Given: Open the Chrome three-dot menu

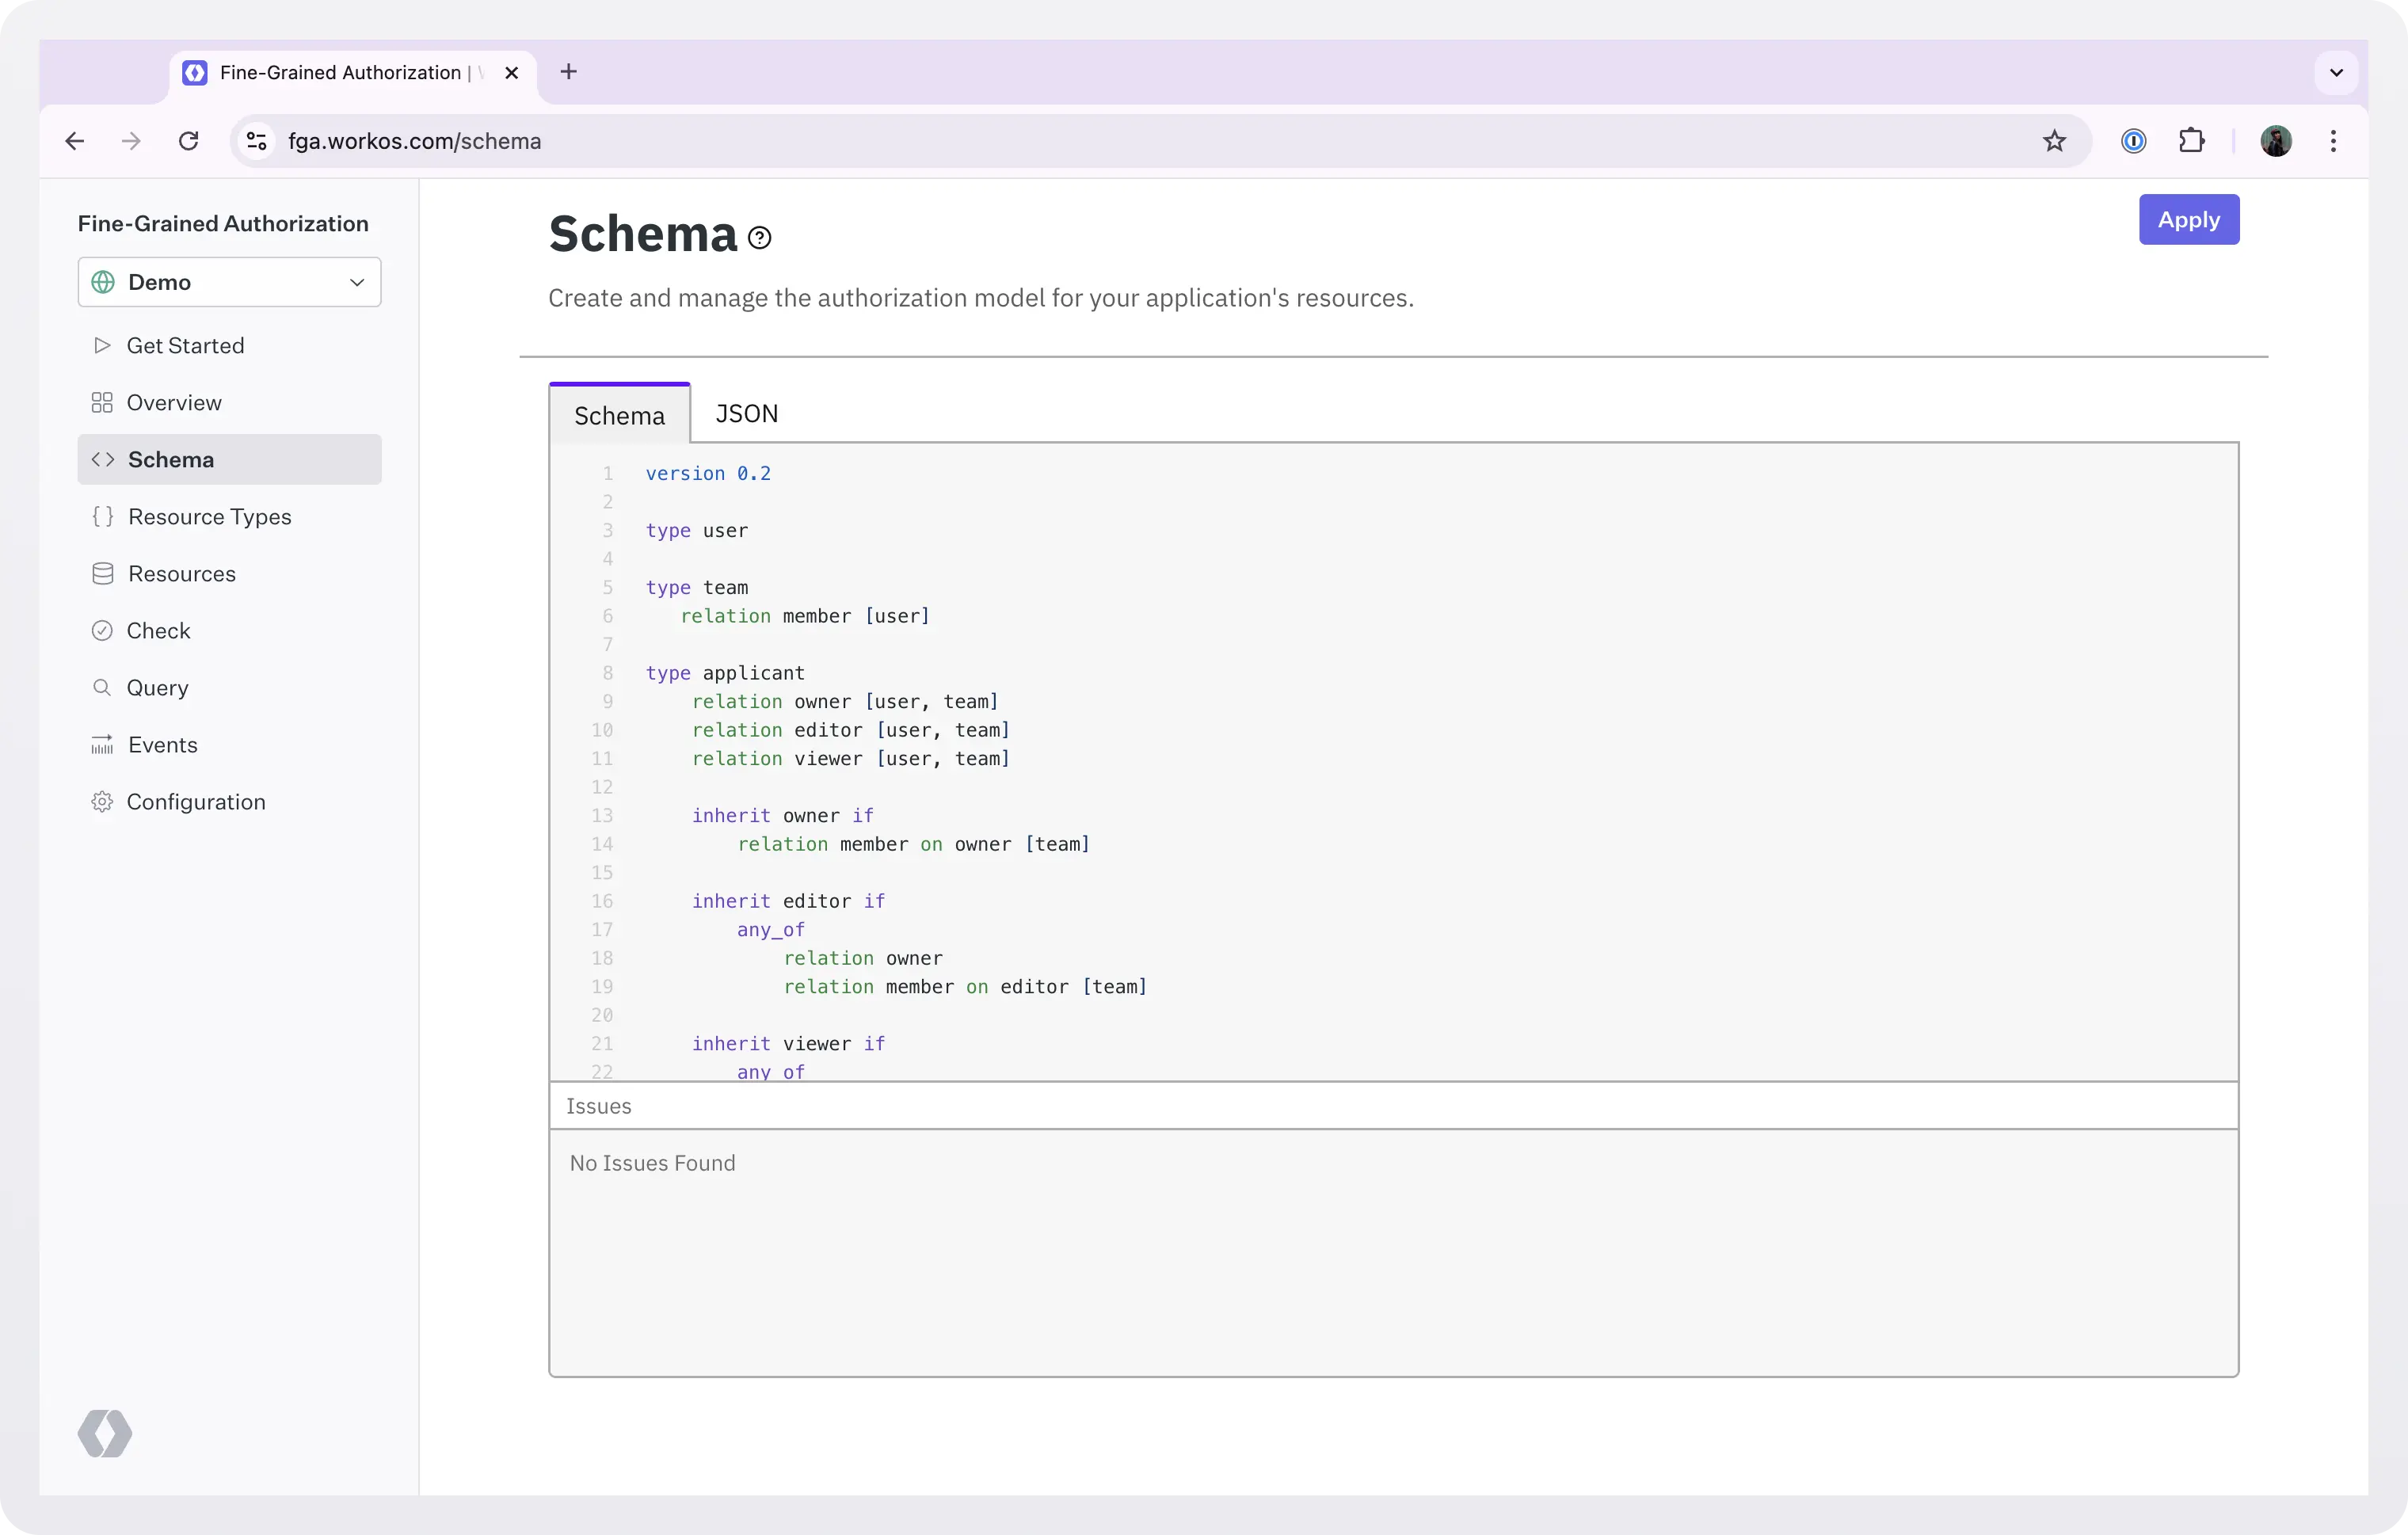Looking at the screenshot, I should [x=2333, y=141].
